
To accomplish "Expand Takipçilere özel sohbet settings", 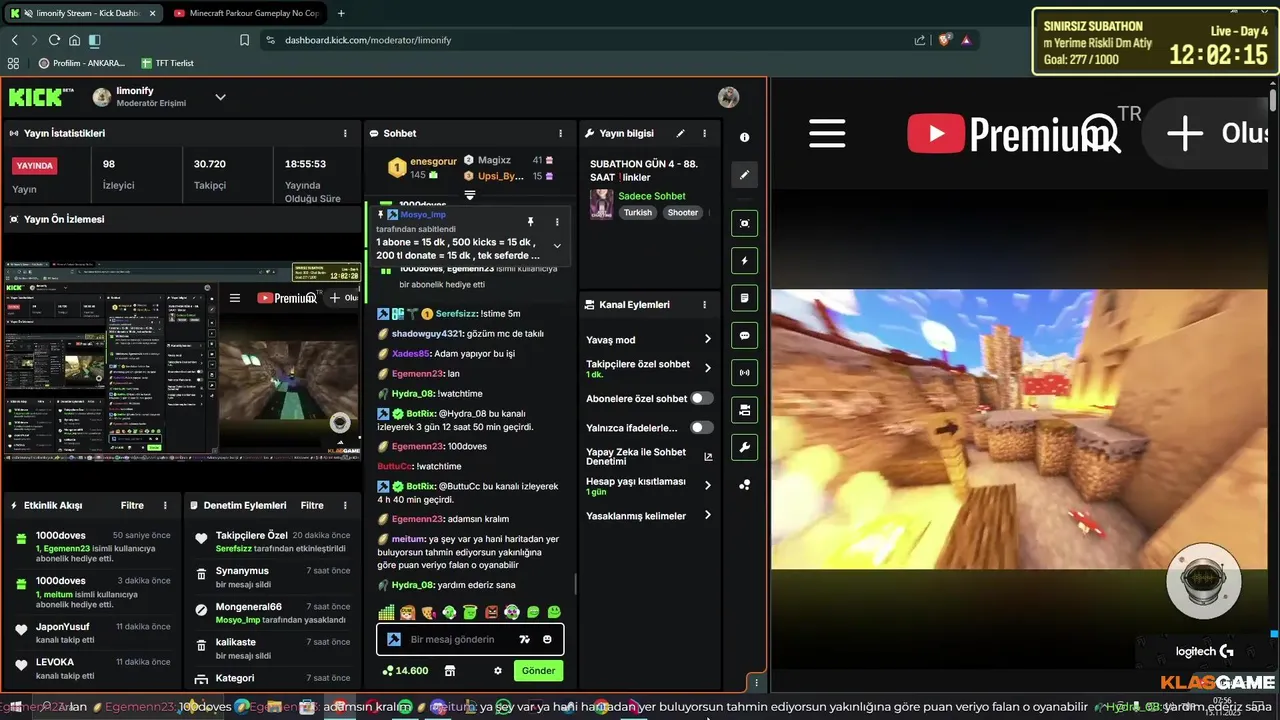I will 707,368.
